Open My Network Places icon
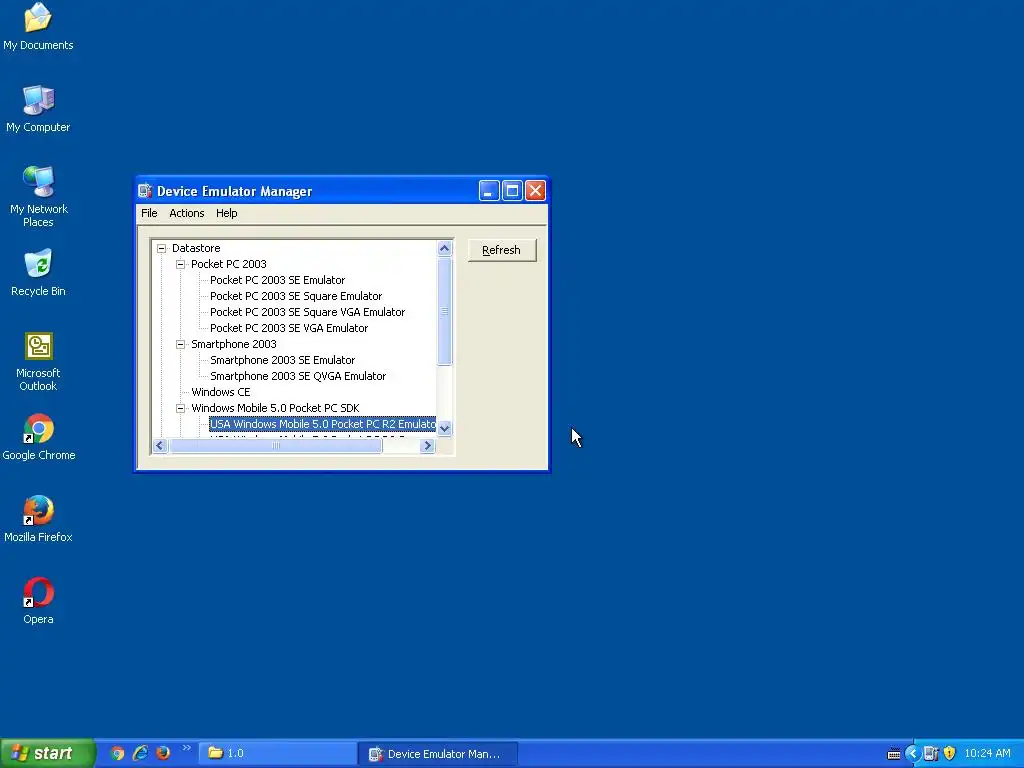The width and height of the screenshot is (1024, 768). pyautogui.click(x=38, y=196)
